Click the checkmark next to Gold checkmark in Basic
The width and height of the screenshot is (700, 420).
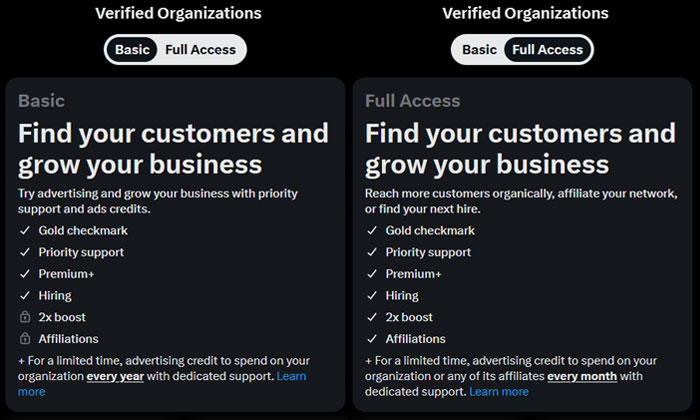25,230
